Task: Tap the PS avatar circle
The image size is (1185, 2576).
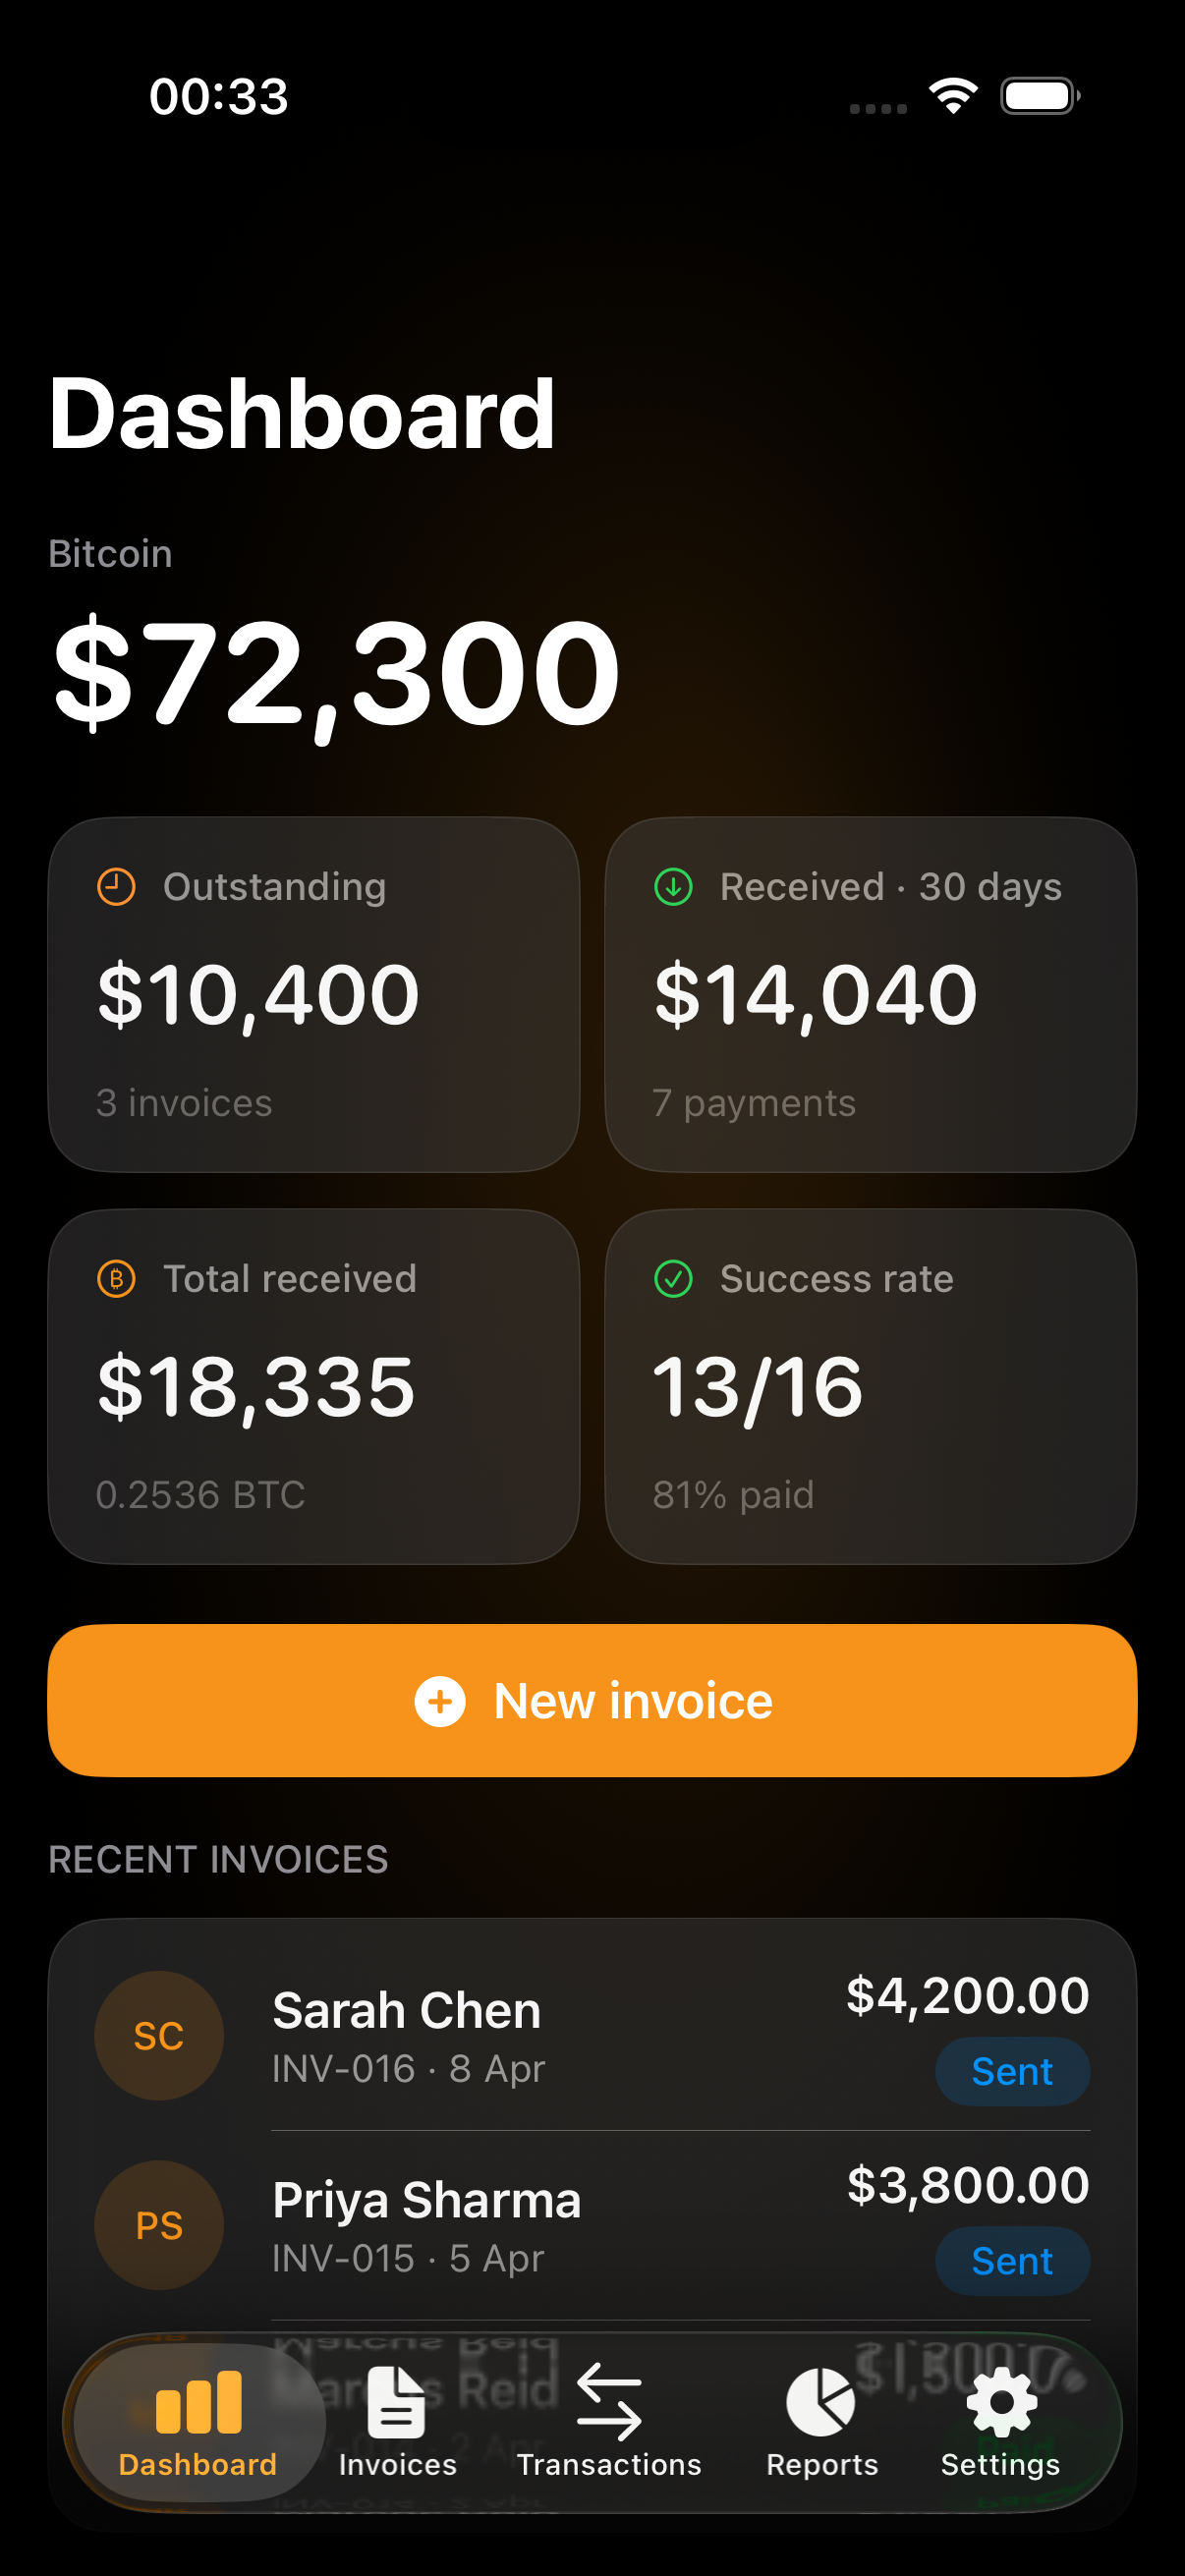Action: point(159,2225)
